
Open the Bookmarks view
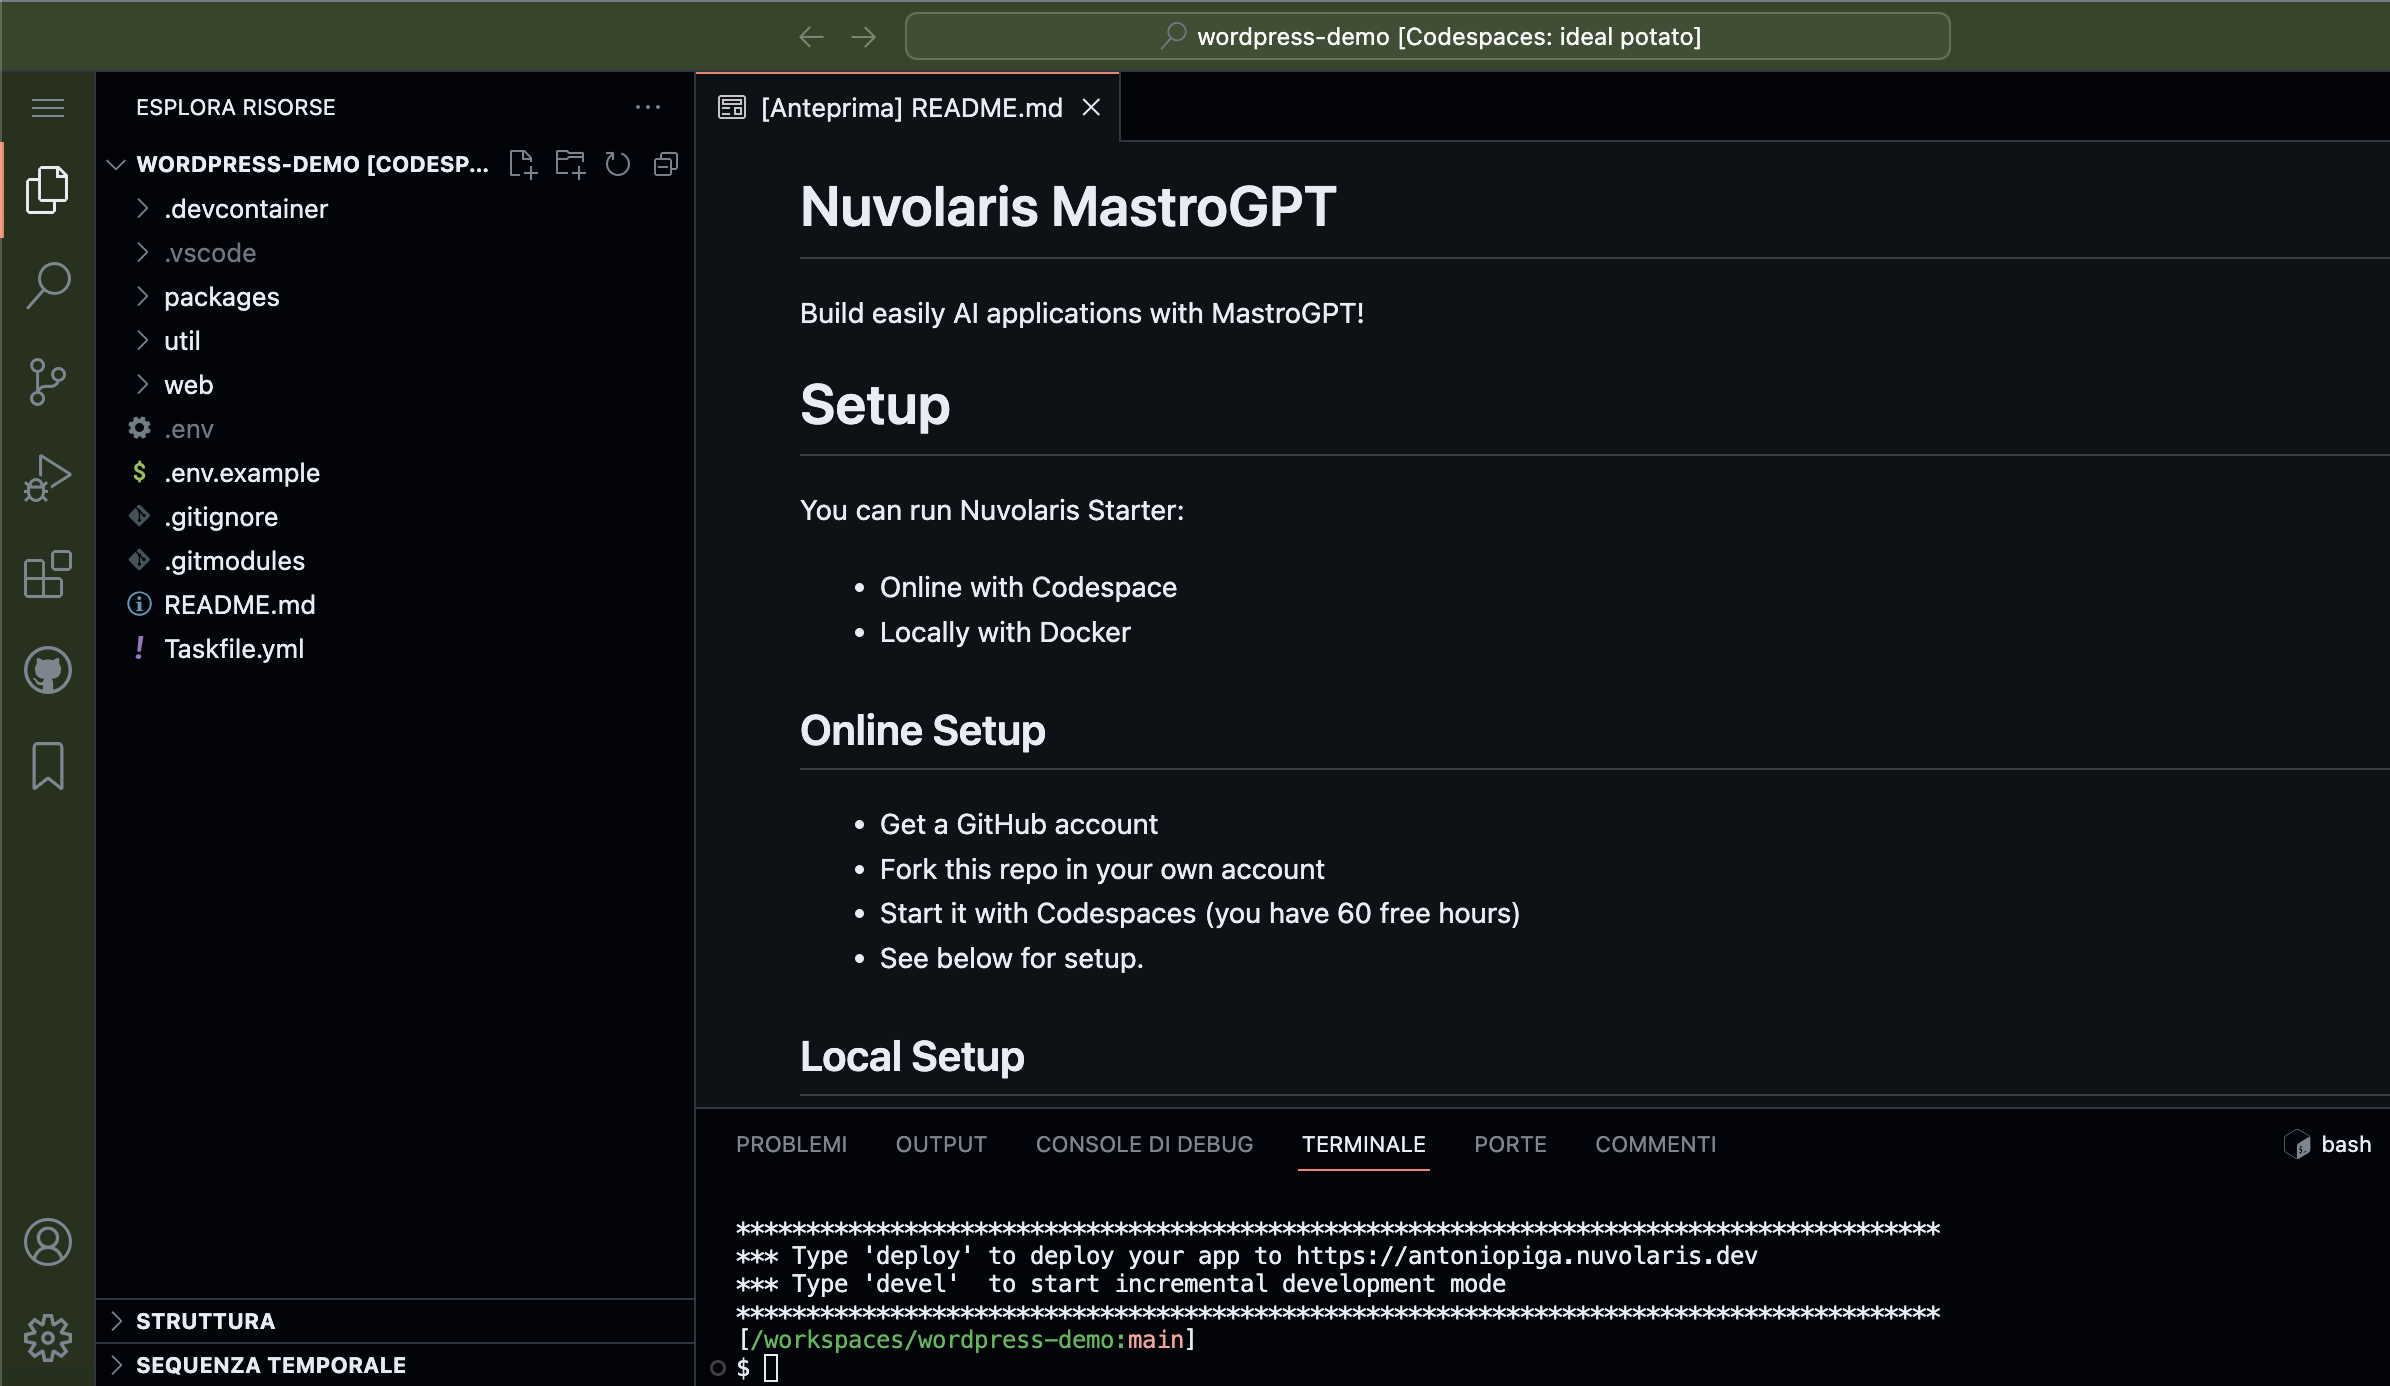(47, 766)
